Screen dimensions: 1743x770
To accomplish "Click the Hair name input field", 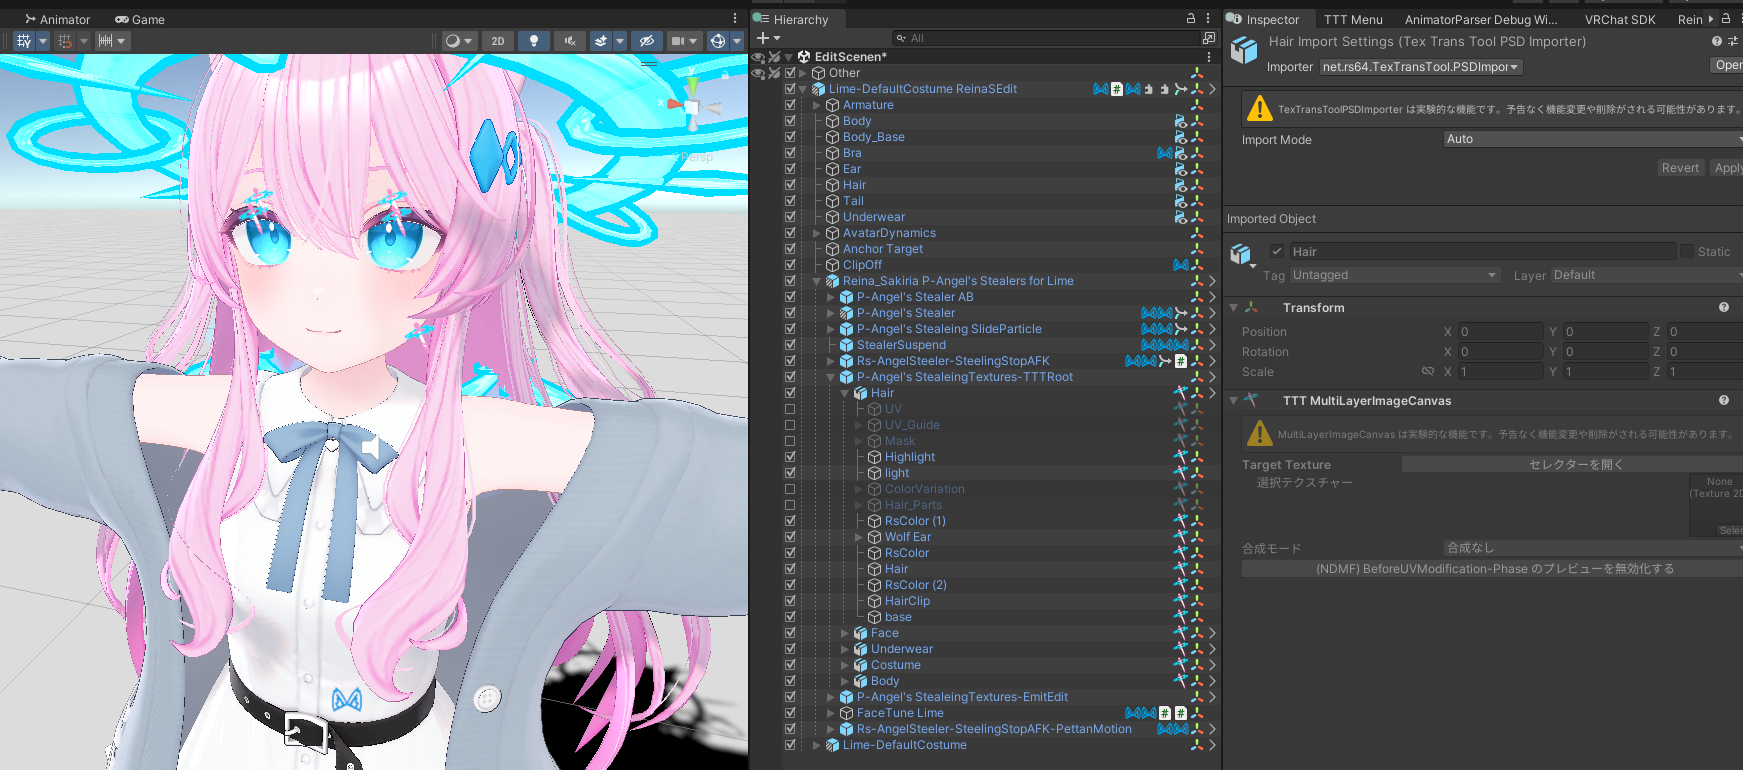I will pyautogui.click(x=1481, y=252).
